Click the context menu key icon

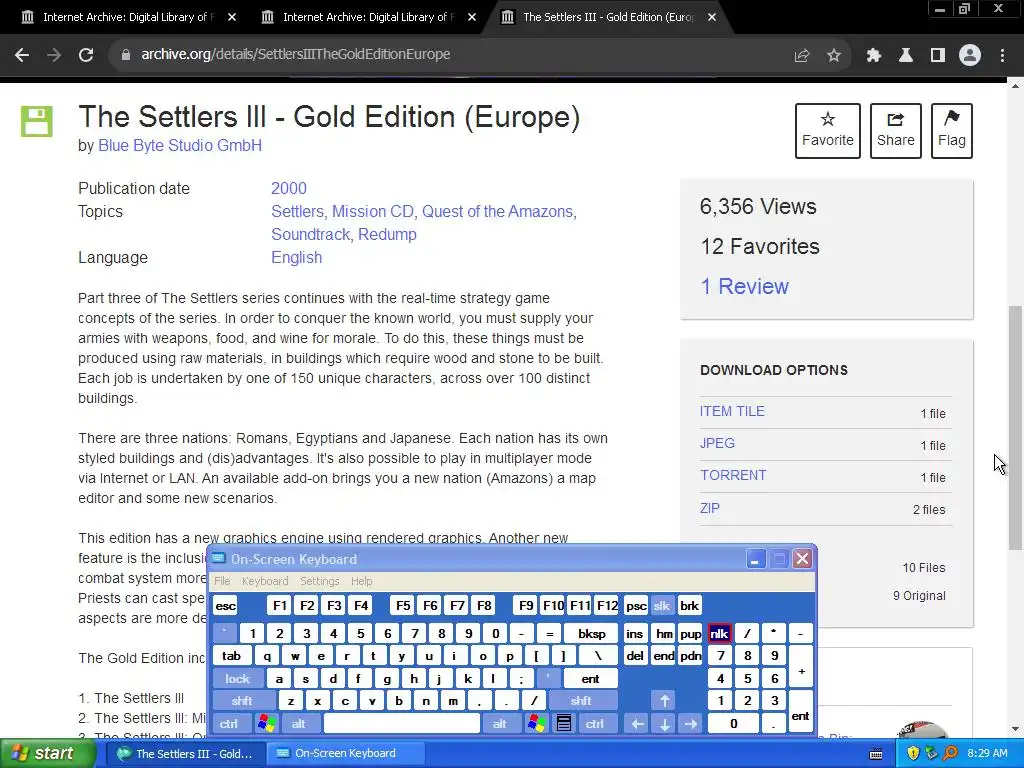[564, 724]
